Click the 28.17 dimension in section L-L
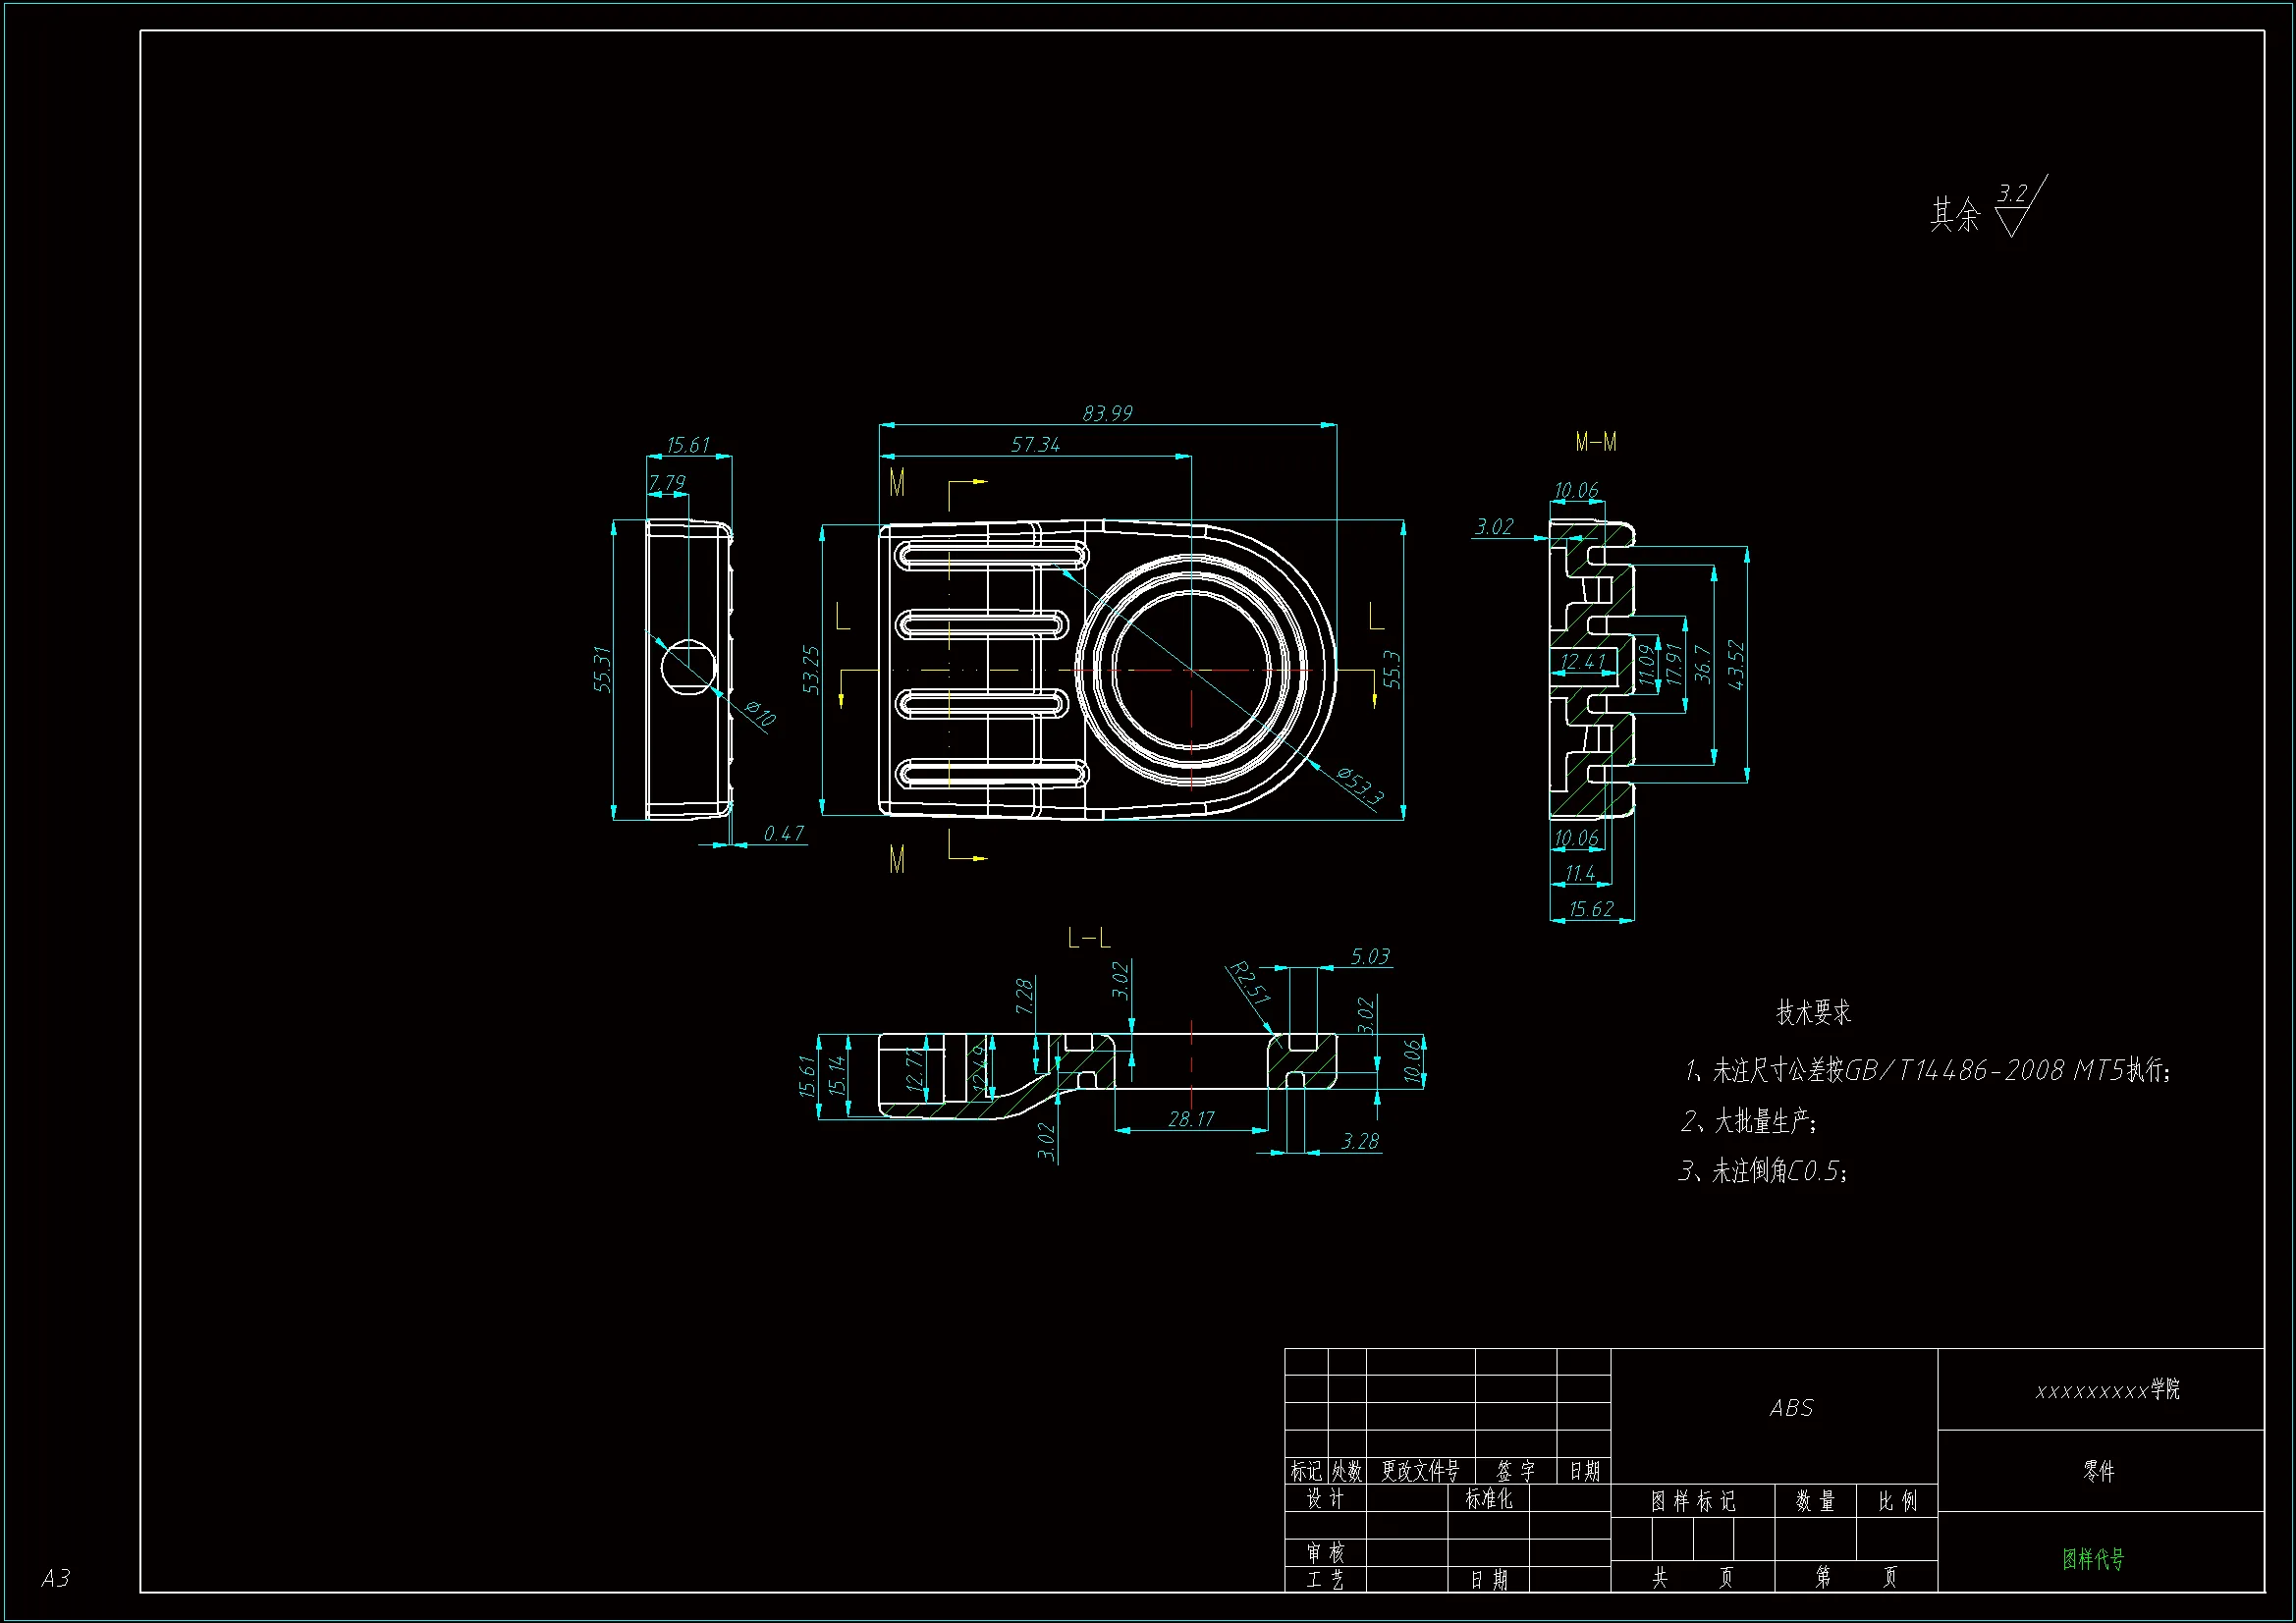This screenshot has width=2296, height=1623. (x=1190, y=1119)
